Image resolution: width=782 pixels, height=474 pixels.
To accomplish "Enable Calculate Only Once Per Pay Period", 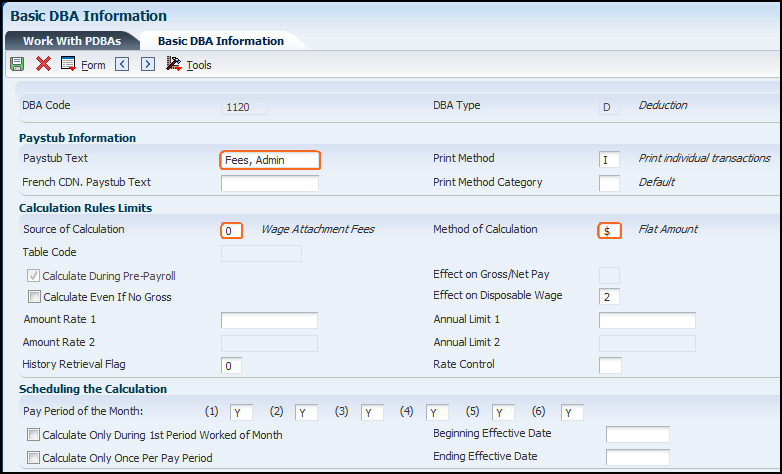I will (33, 458).
